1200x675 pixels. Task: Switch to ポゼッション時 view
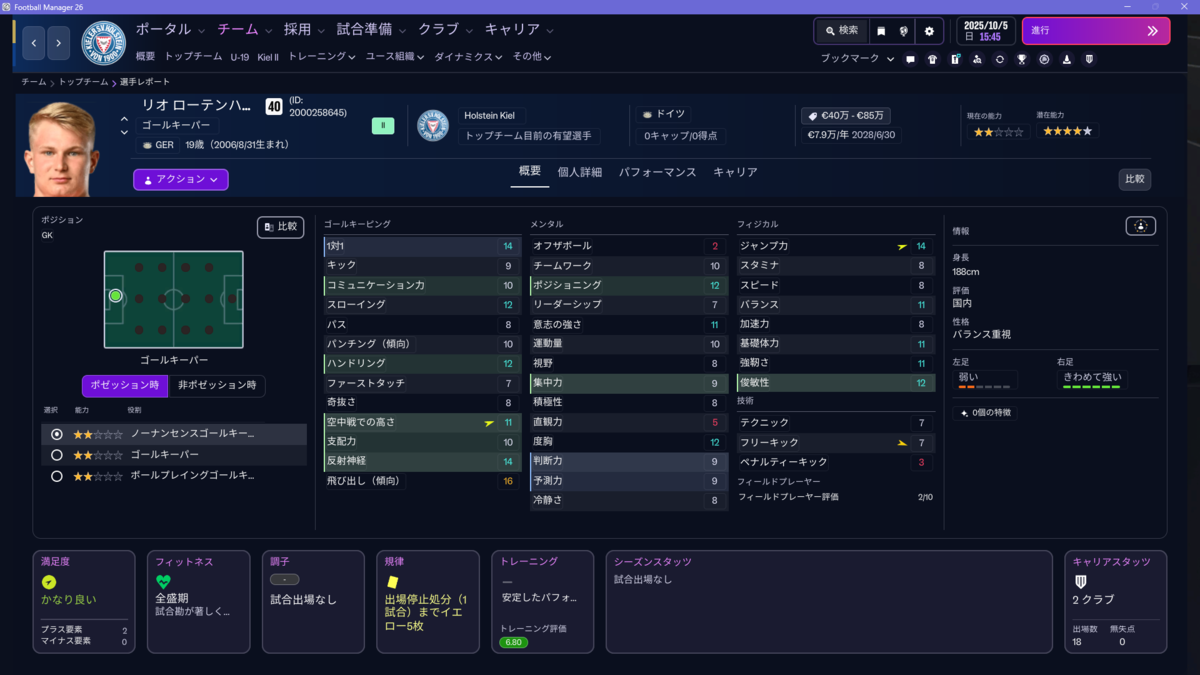[124, 385]
